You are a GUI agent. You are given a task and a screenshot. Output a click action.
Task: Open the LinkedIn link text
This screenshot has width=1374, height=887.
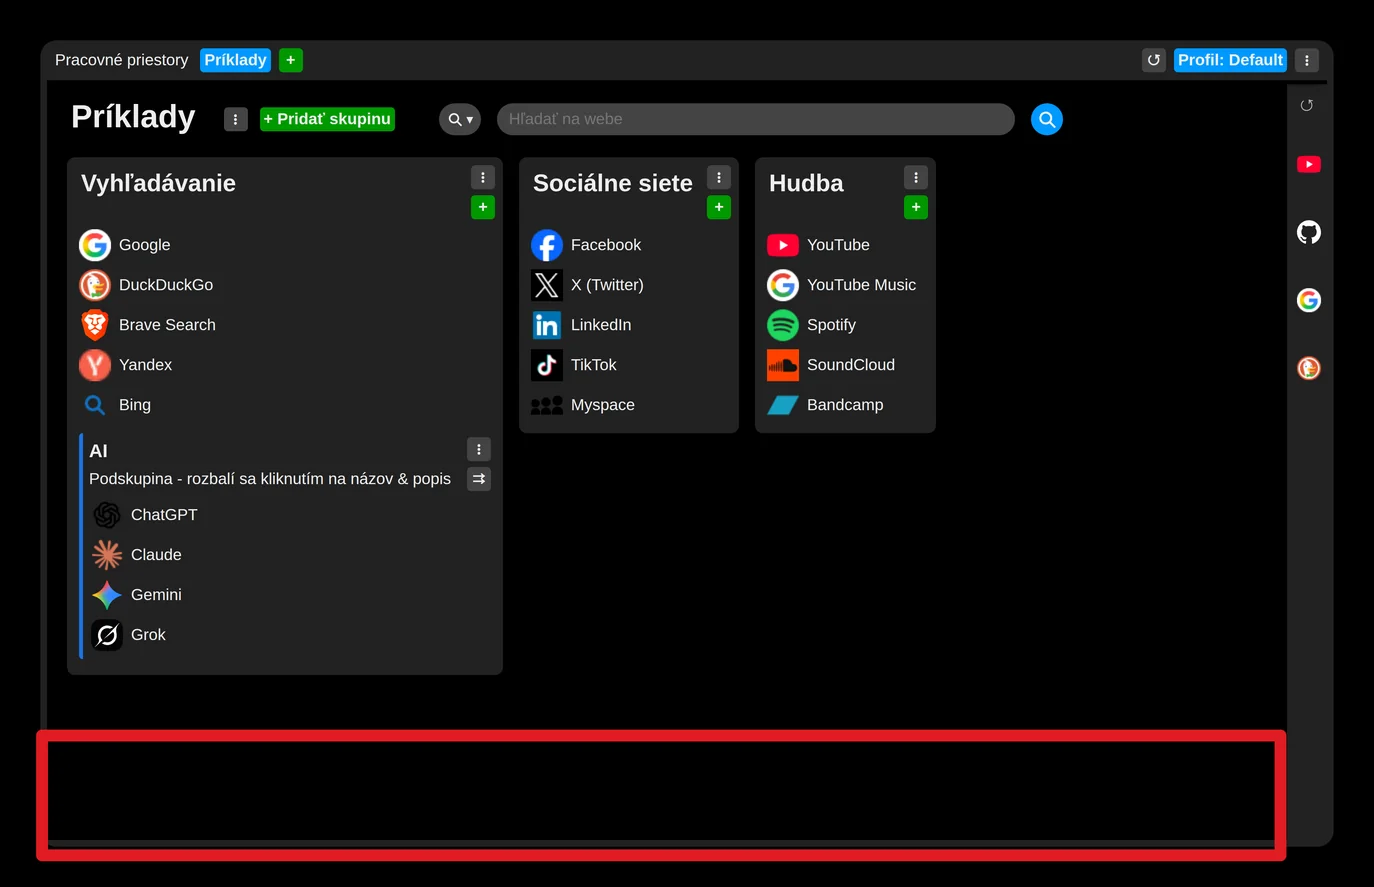point(601,325)
